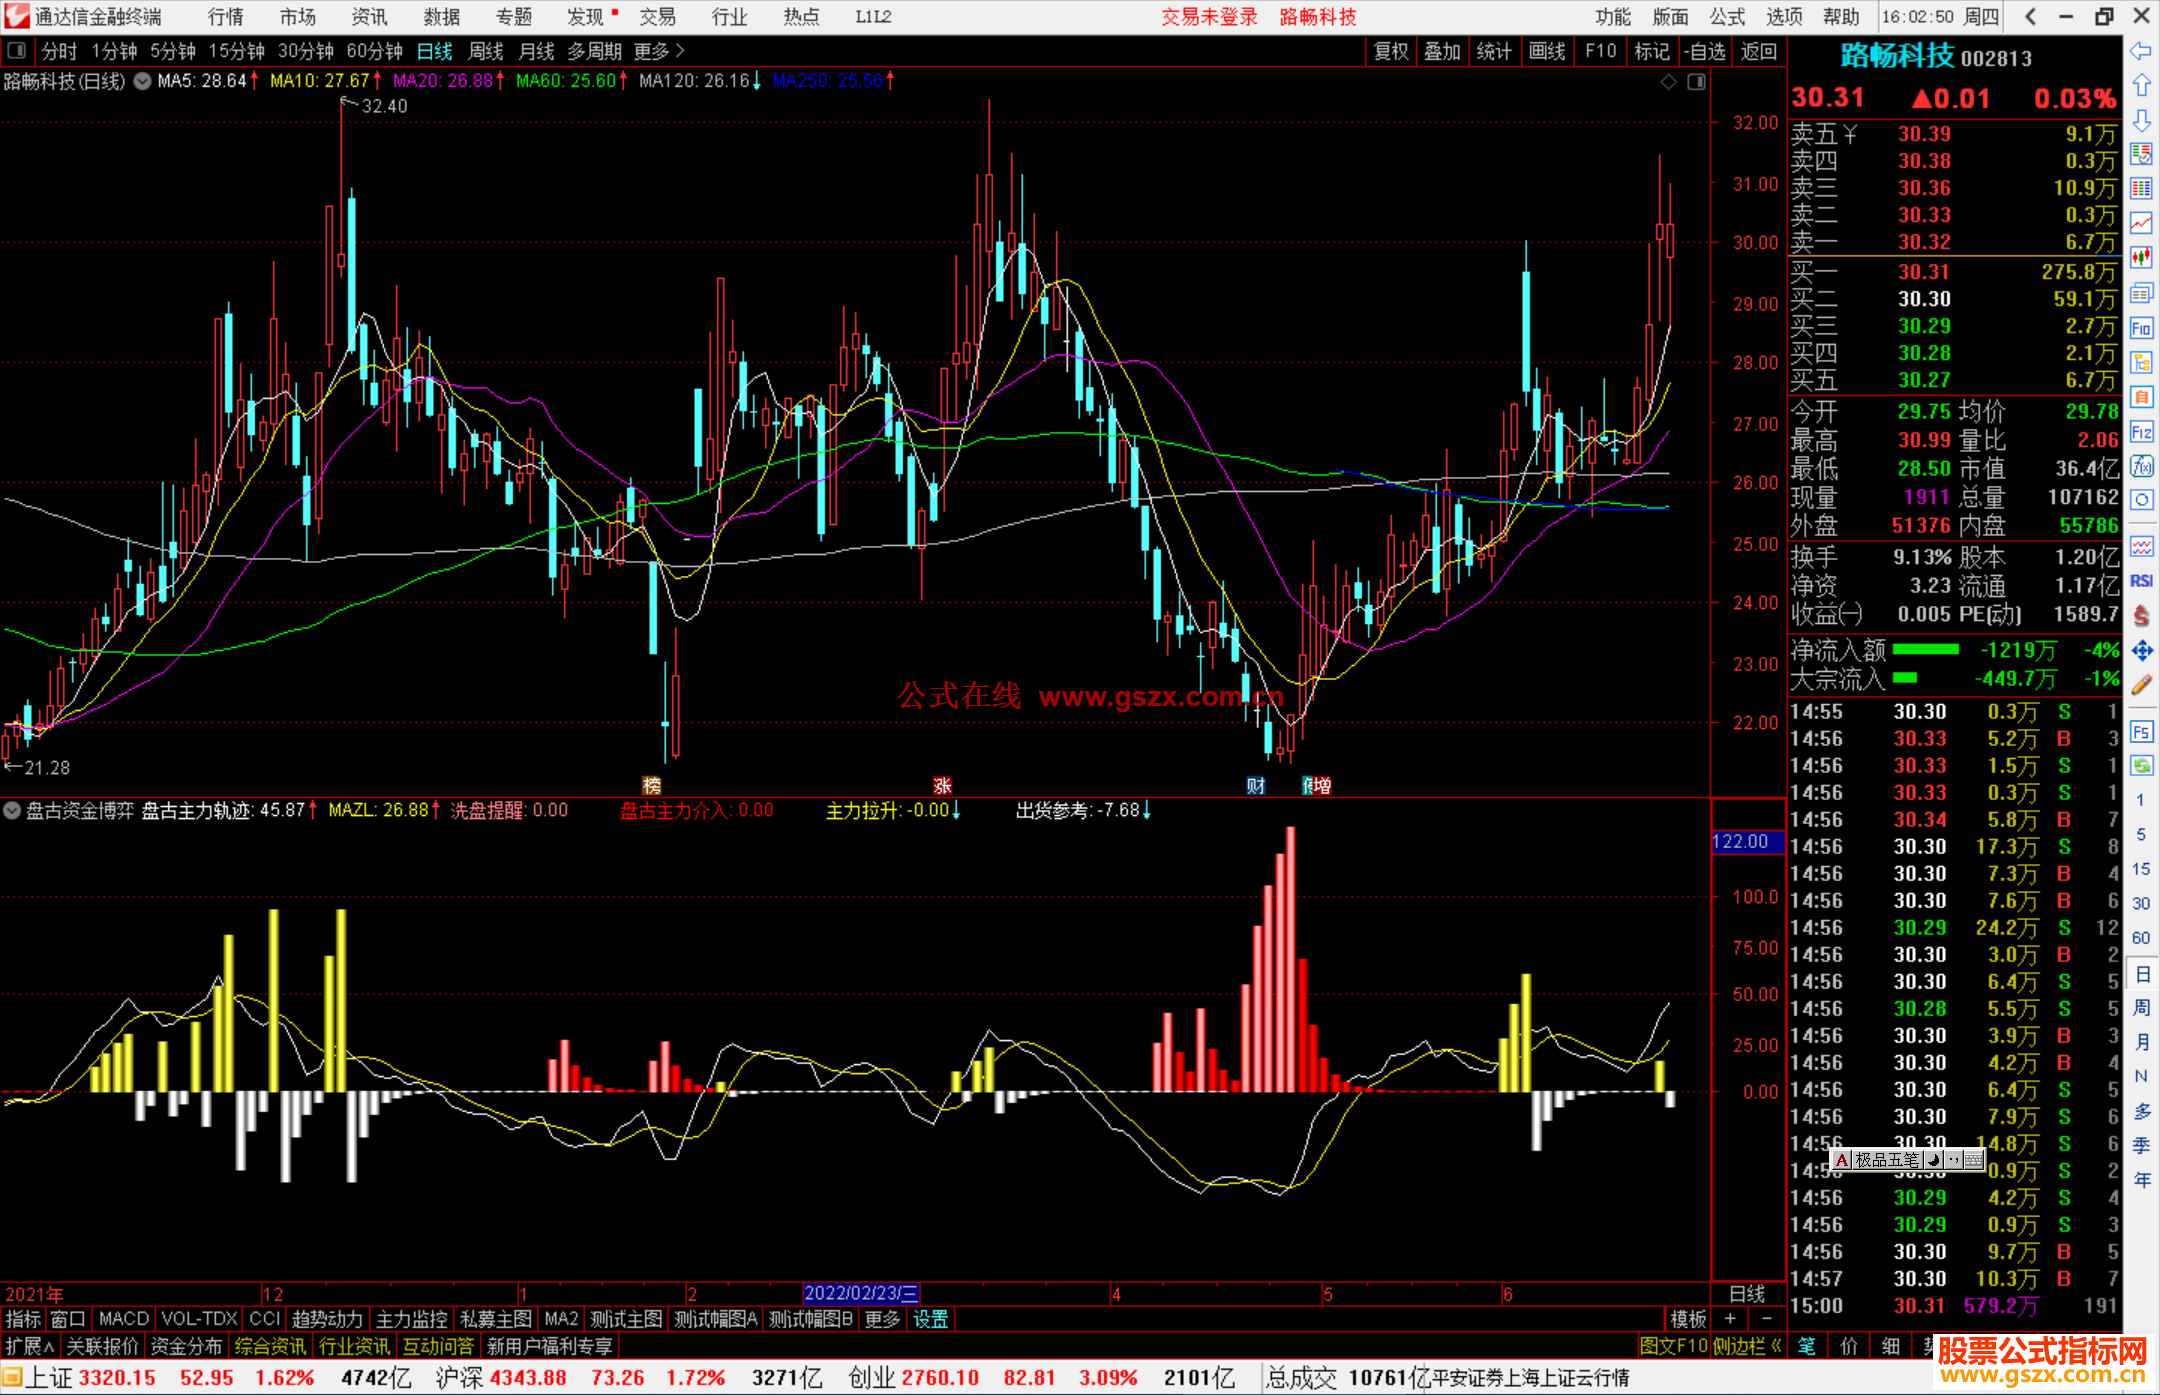The image size is (2160, 1395).
Task: Open the 公式 menu
Action: 1727,17
